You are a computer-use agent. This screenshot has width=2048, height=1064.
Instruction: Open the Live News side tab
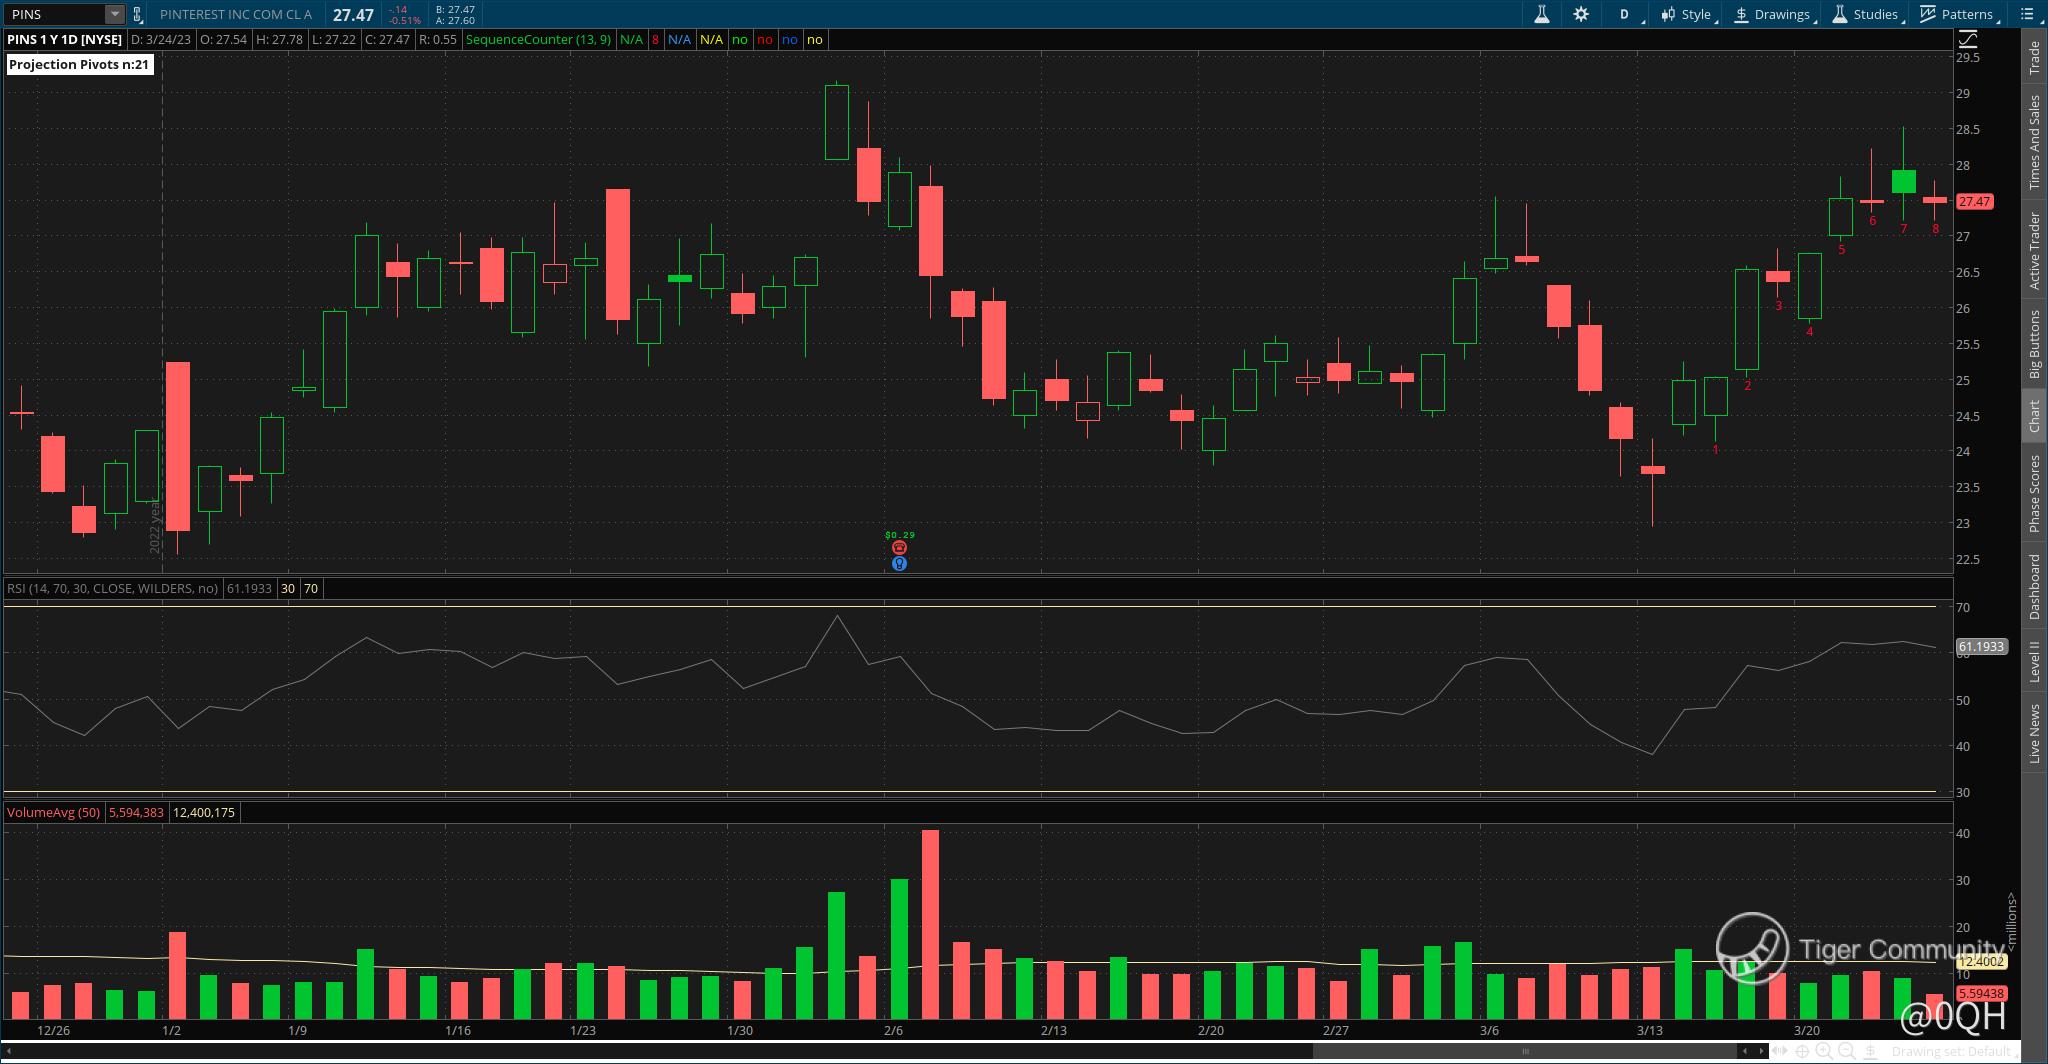pos(2034,733)
